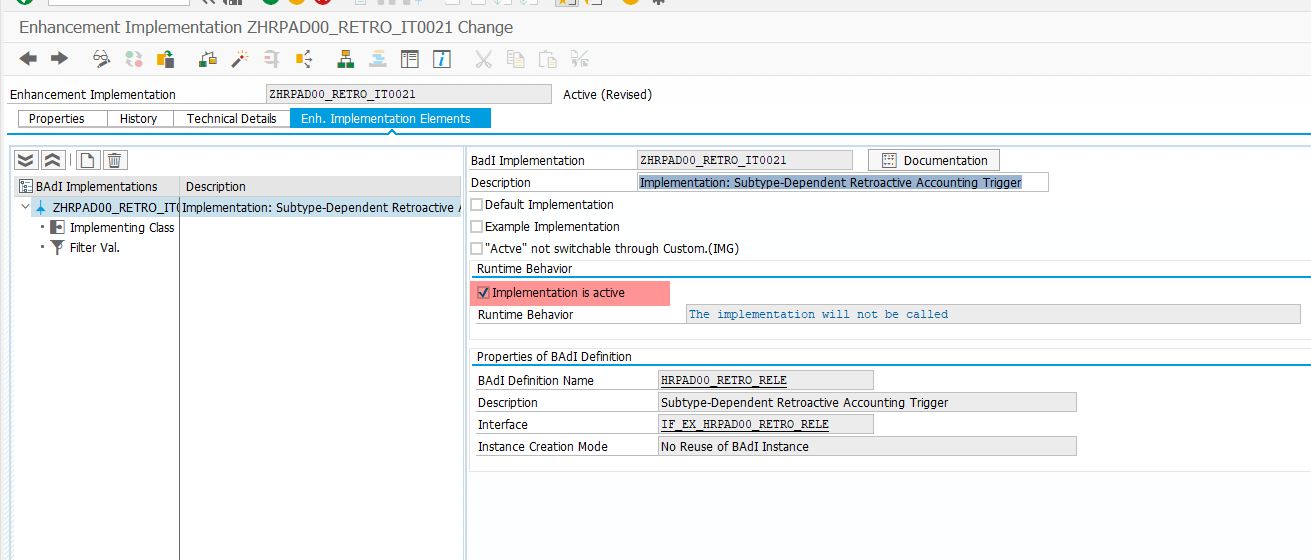Screen dimensions: 1311x560
Task: Click Description column header in tree
Action: (321, 186)
